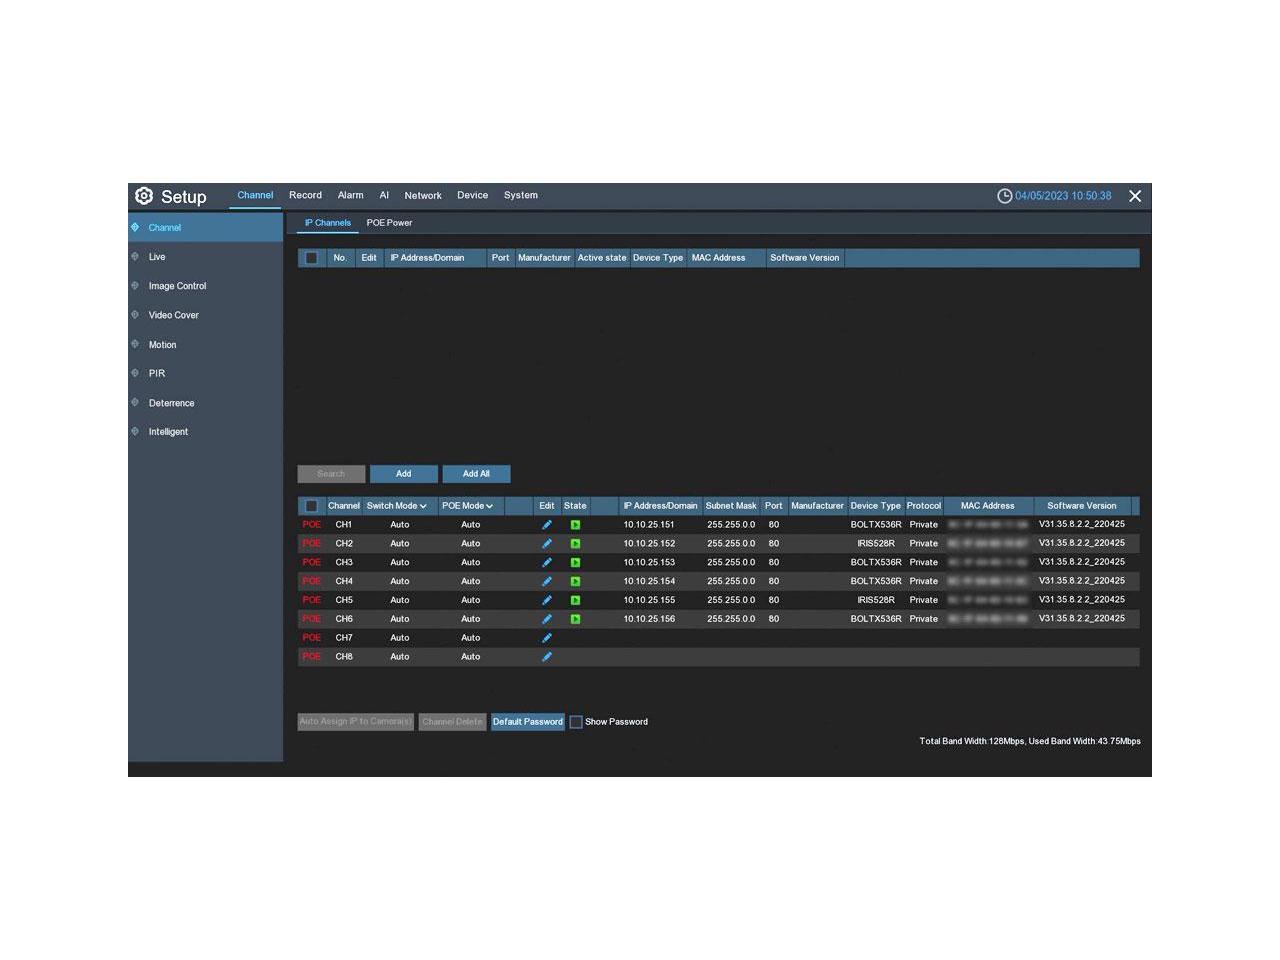Screen dimensions: 1280x960
Task: Switch to the POE Power tab
Action: click(389, 223)
